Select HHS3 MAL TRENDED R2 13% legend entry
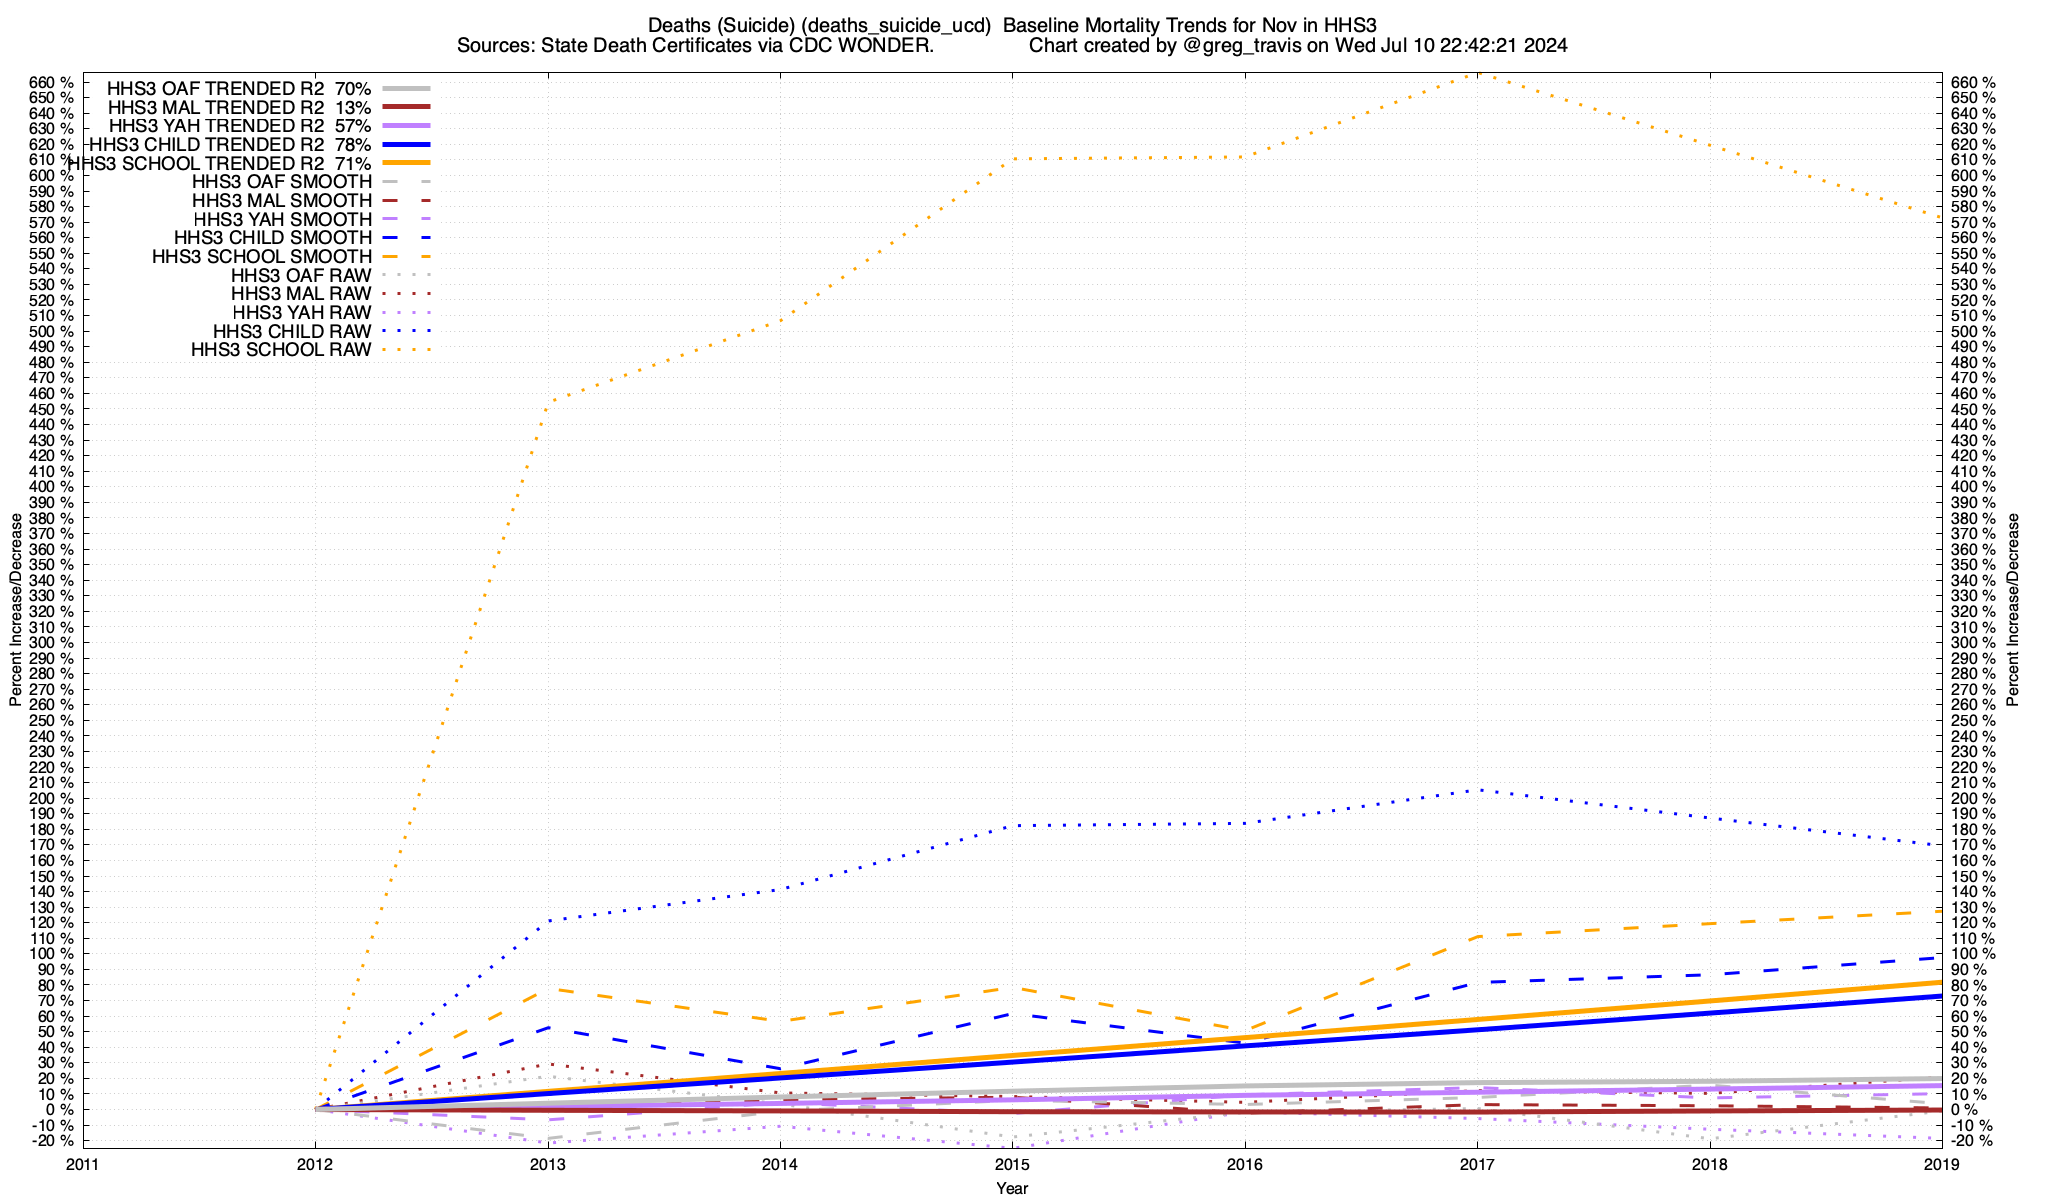 238,107
